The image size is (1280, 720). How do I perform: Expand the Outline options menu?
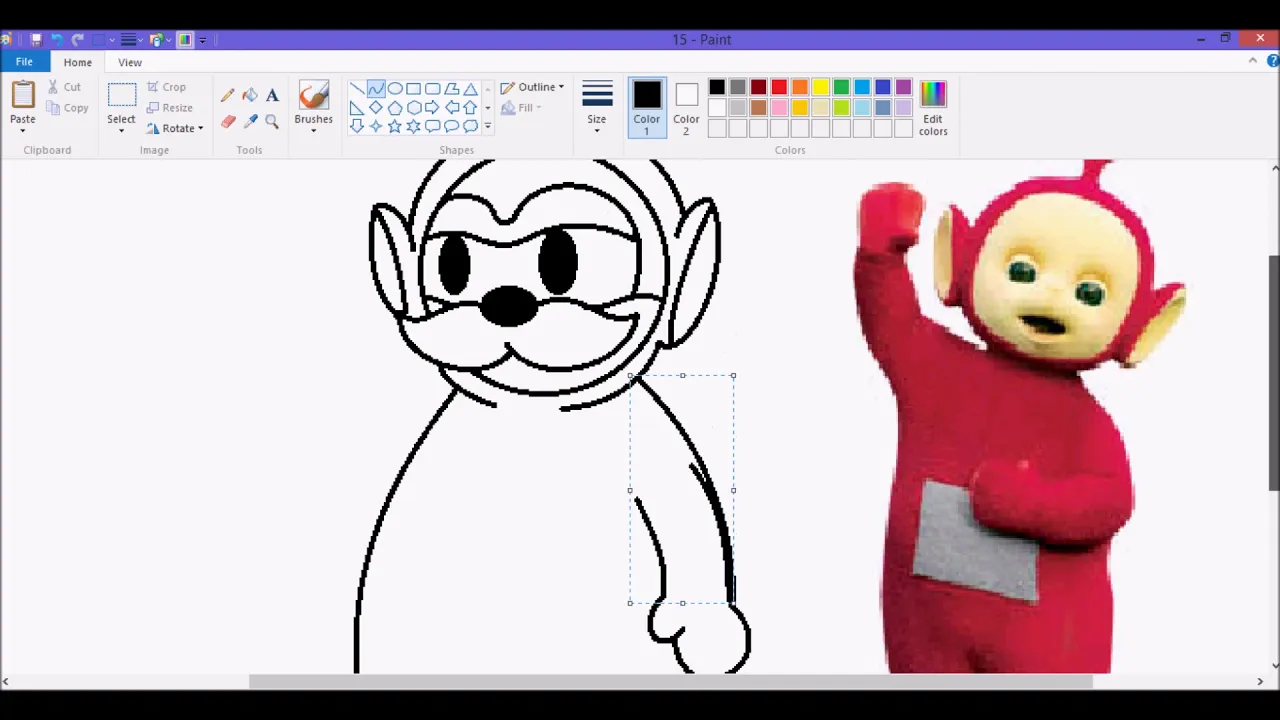[x=560, y=87]
